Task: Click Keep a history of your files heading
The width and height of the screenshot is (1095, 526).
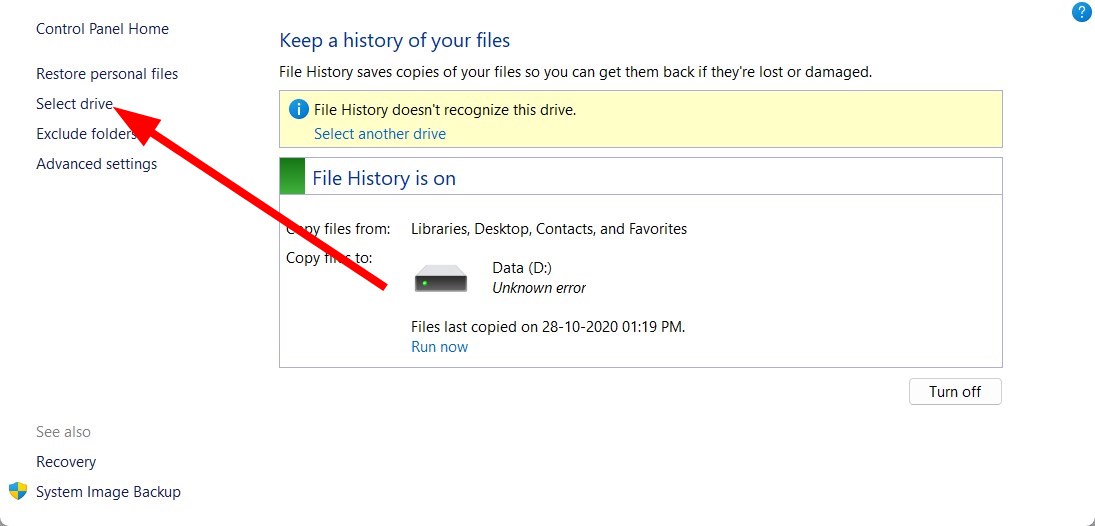Action: pyautogui.click(x=395, y=40)
